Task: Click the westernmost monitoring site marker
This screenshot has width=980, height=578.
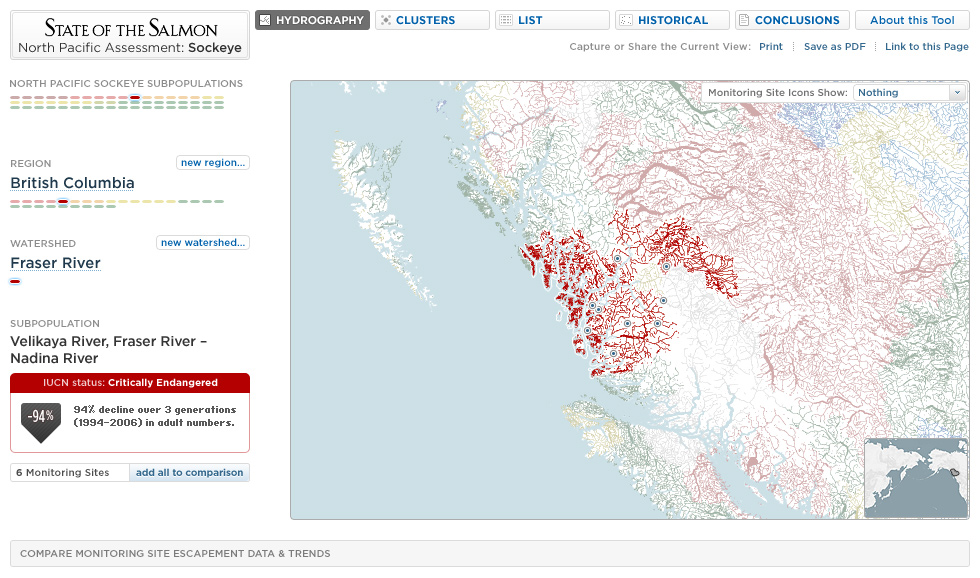Action: tap(588, 331)
